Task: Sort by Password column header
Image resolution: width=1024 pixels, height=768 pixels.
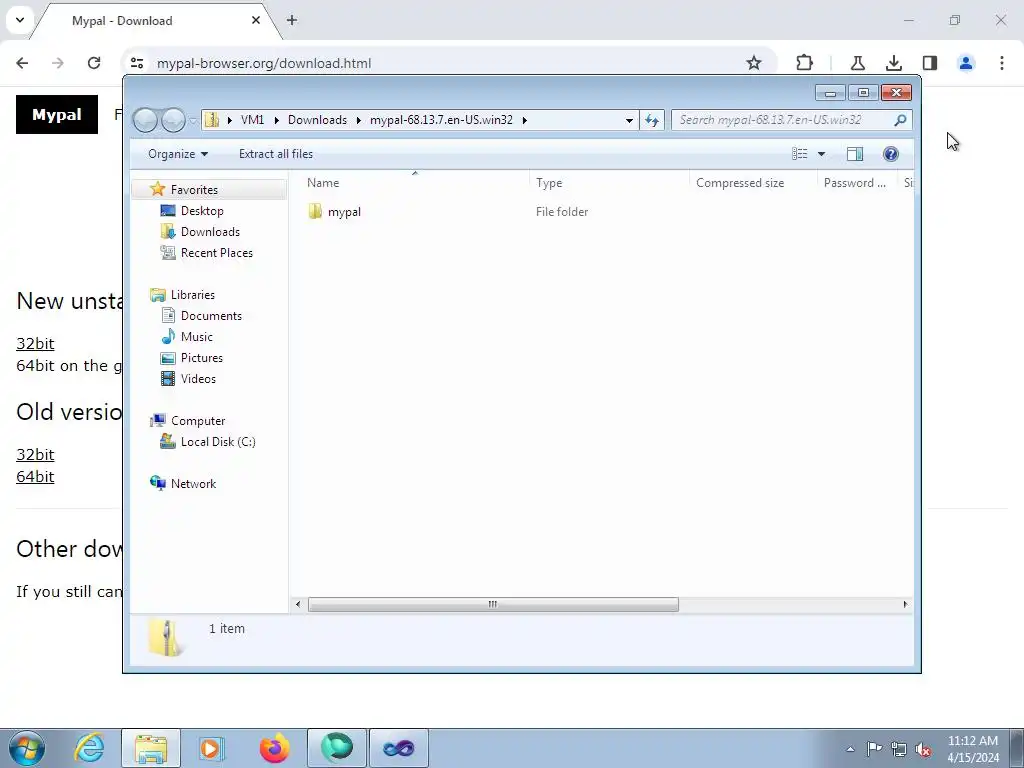Action: (x=854, y=183)
